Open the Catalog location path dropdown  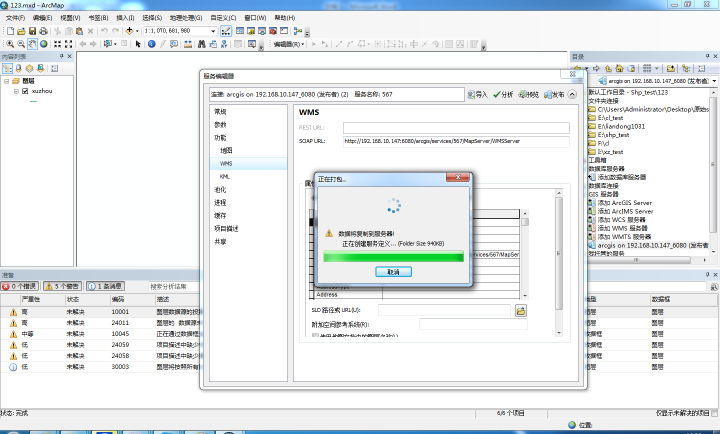pyautogui.click(x=714, y=81)
